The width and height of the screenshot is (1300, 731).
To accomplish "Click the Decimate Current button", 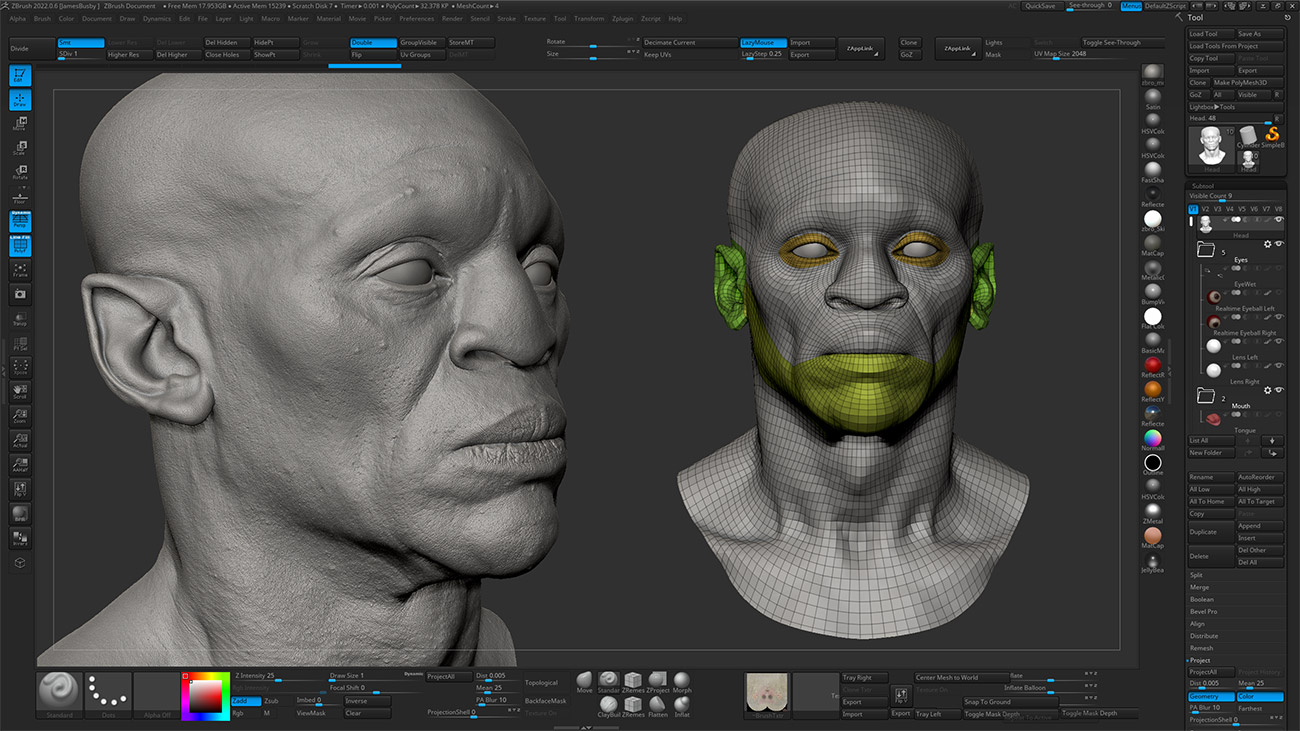I will pos(688,43).
